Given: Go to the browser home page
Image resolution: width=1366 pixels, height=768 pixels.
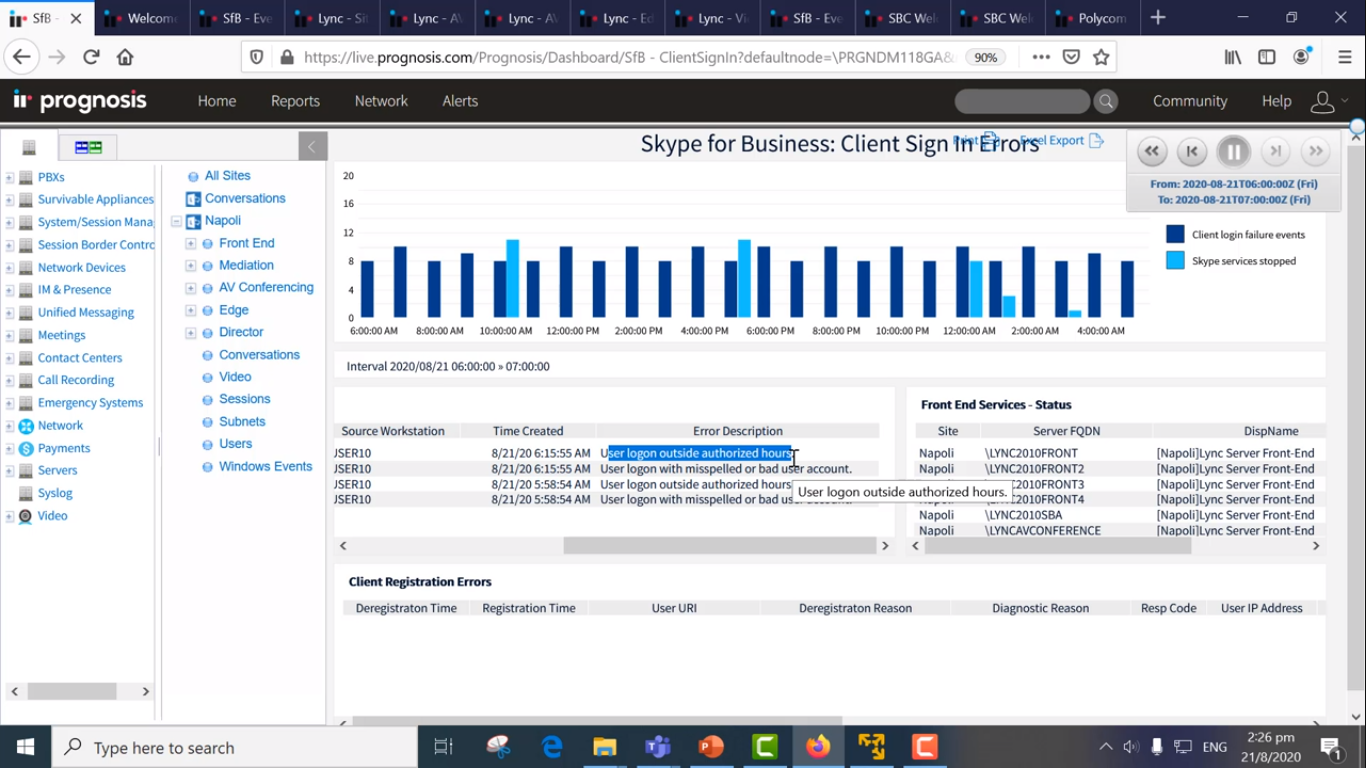Looking at the screenshot, I should [x=125, y=57].
